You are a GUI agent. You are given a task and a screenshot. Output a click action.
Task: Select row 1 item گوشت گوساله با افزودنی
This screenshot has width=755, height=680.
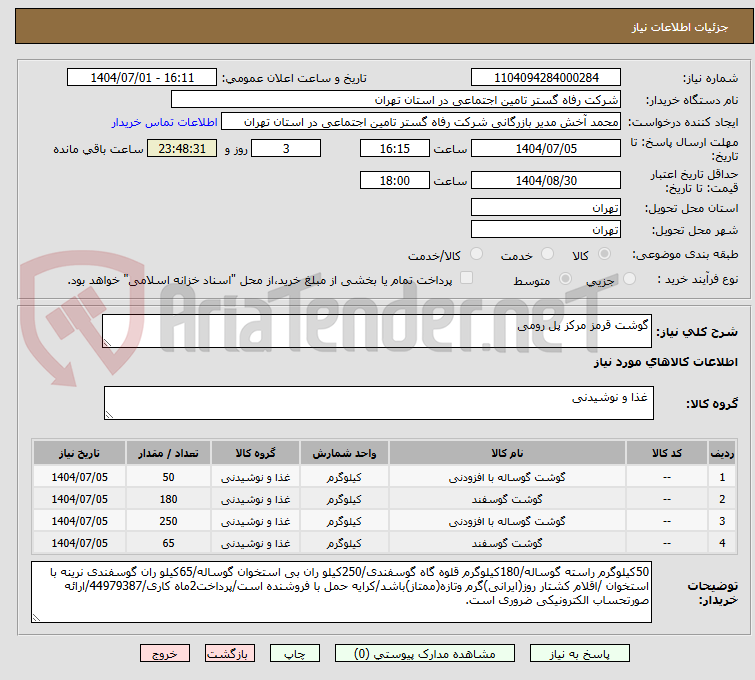point(507,477)
